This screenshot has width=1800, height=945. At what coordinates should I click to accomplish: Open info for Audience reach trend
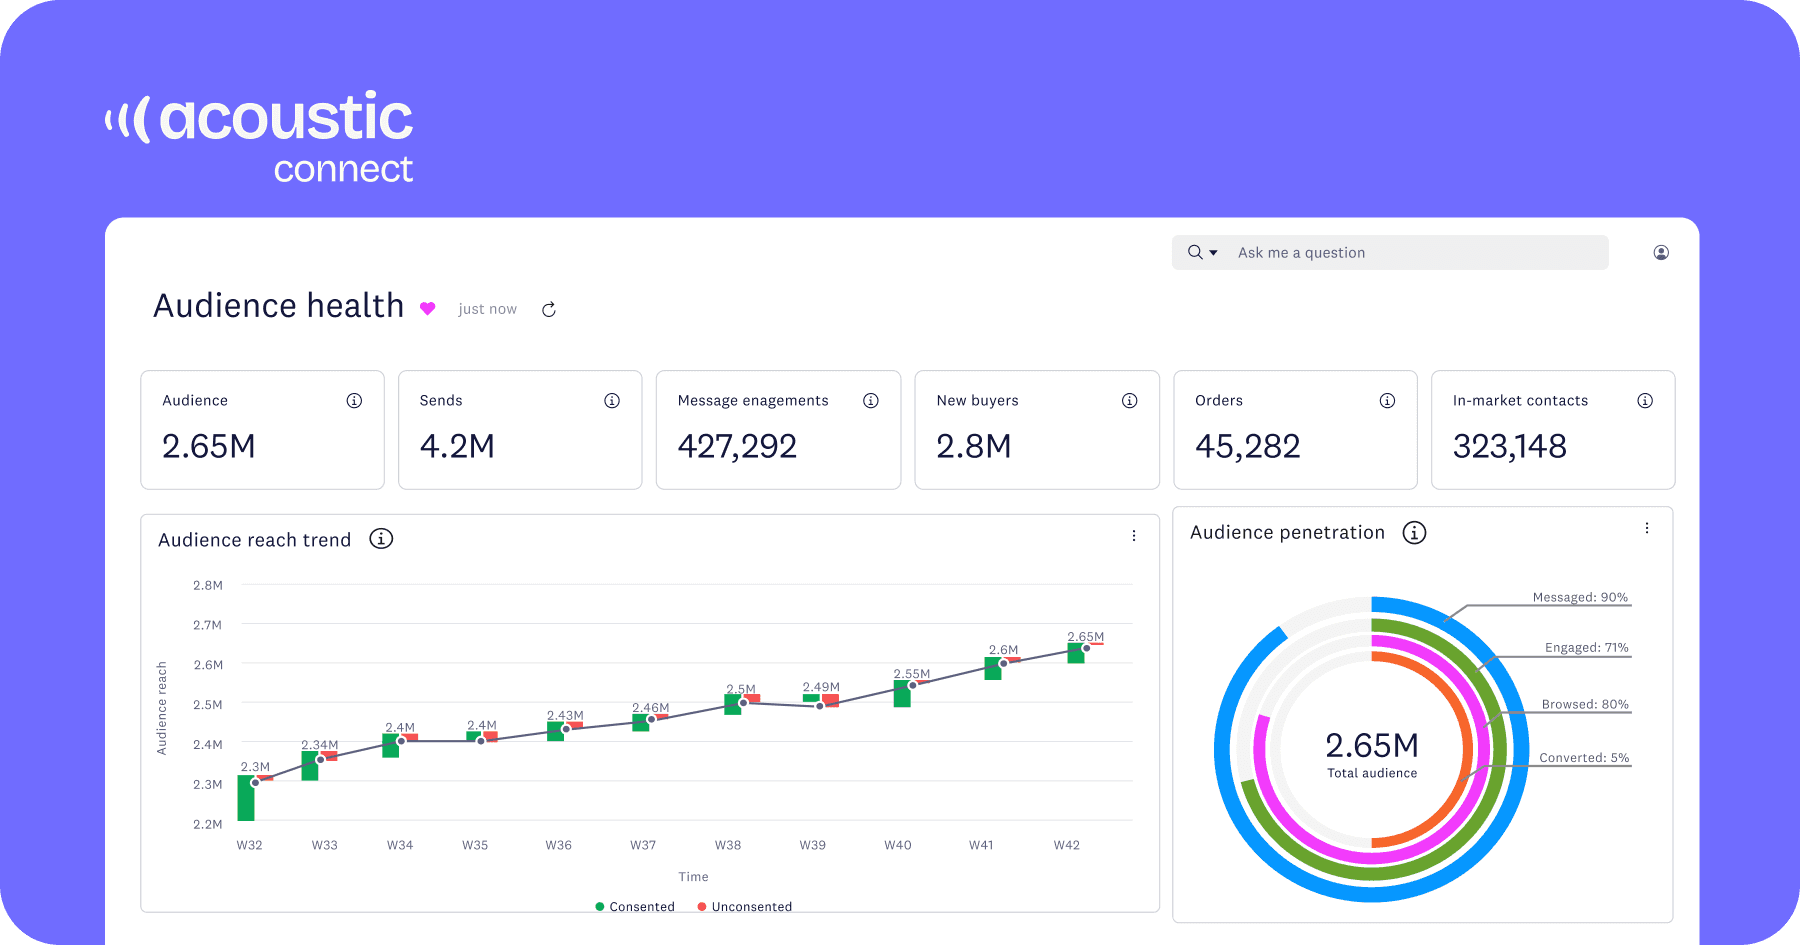(x=381, y=539)
